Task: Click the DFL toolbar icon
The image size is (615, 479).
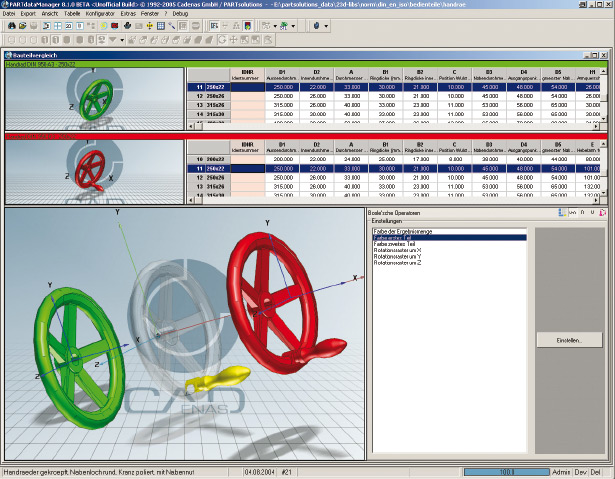Action: click(x=214, y=25)
